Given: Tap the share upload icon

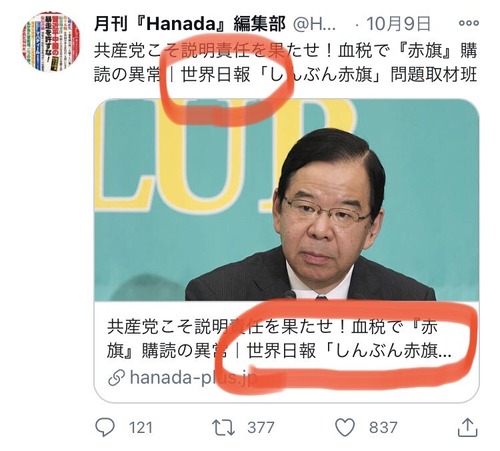Looking at the screenshot, I should click(x=468, y=427).
